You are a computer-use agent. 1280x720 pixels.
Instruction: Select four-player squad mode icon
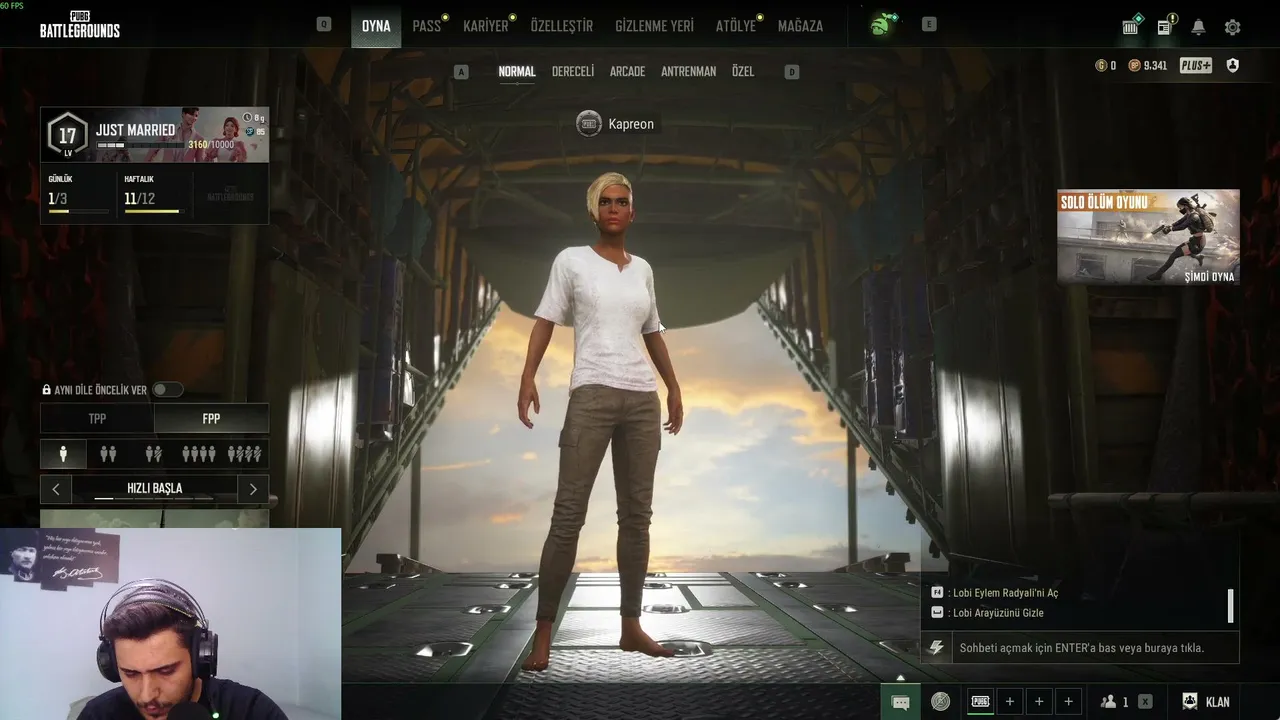click(198, 454)
